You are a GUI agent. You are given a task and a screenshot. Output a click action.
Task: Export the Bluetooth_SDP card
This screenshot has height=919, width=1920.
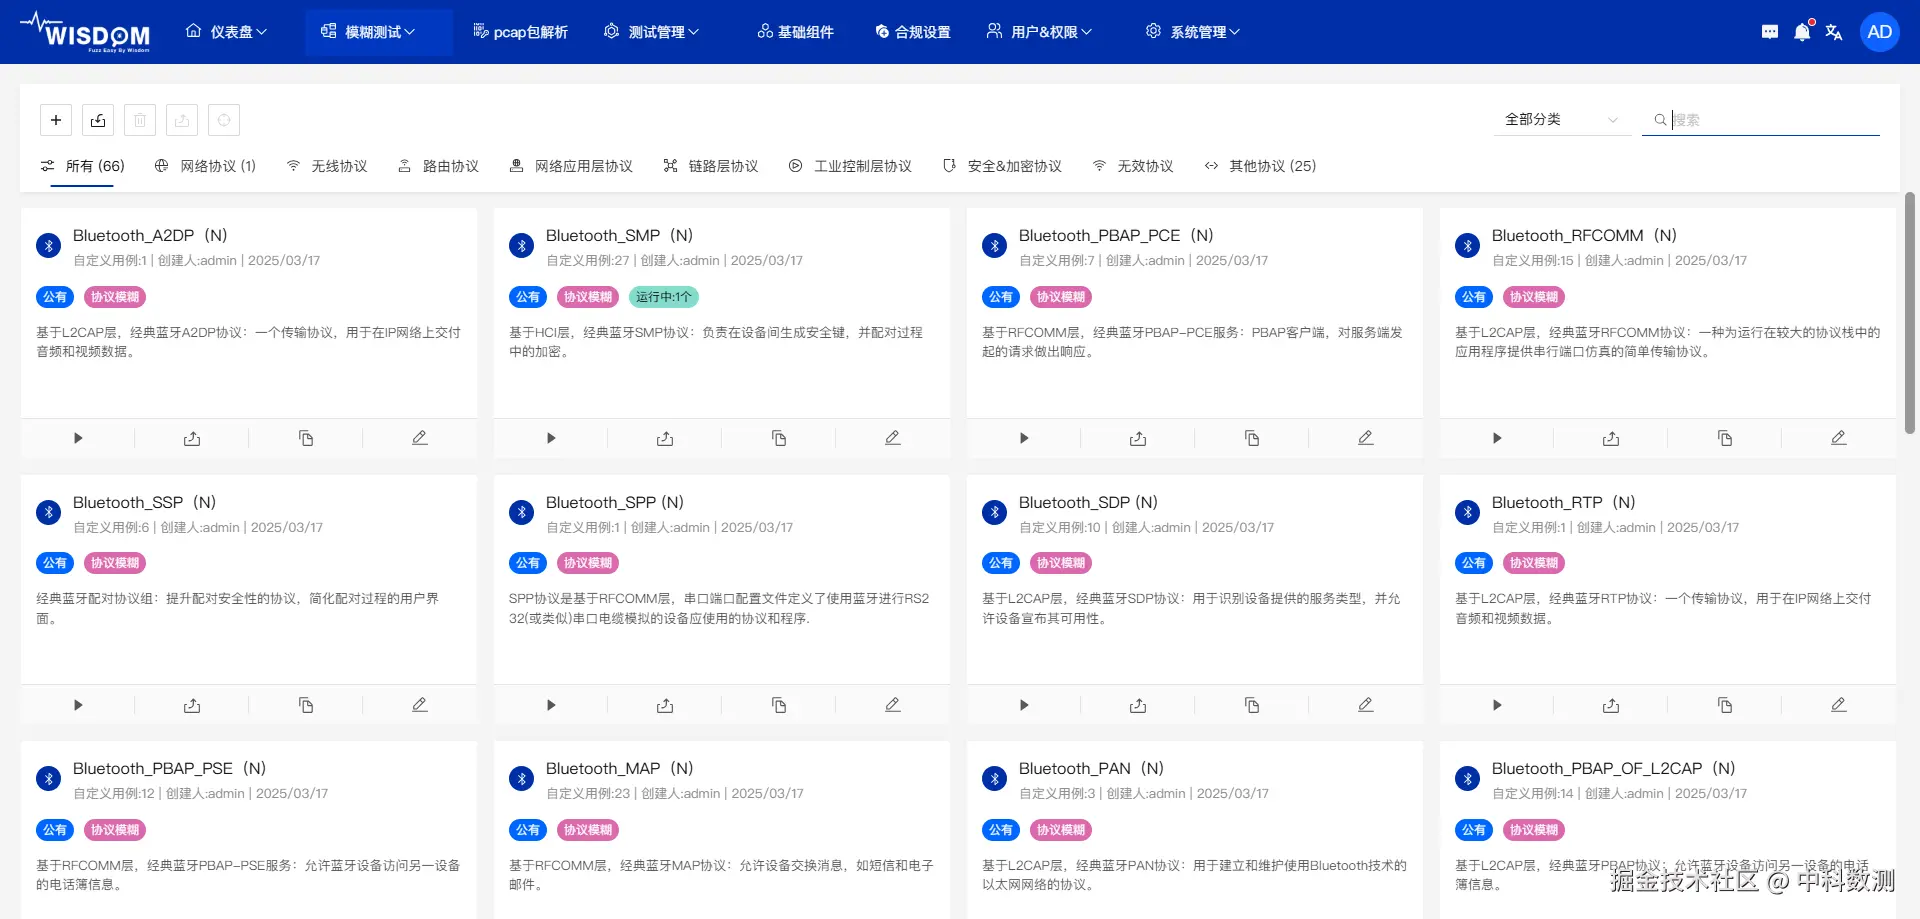1138,705
